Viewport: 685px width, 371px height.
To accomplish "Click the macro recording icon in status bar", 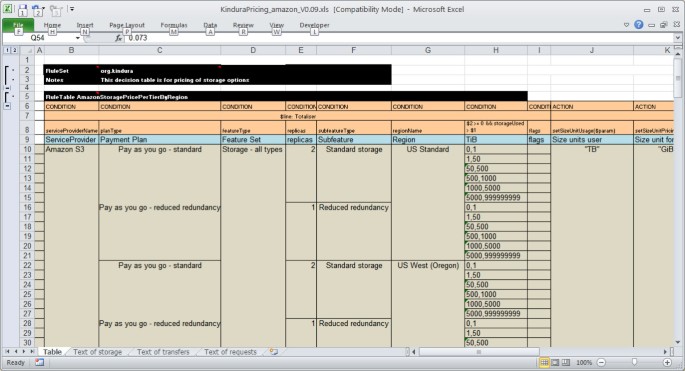I will click(x=39, y=362).
